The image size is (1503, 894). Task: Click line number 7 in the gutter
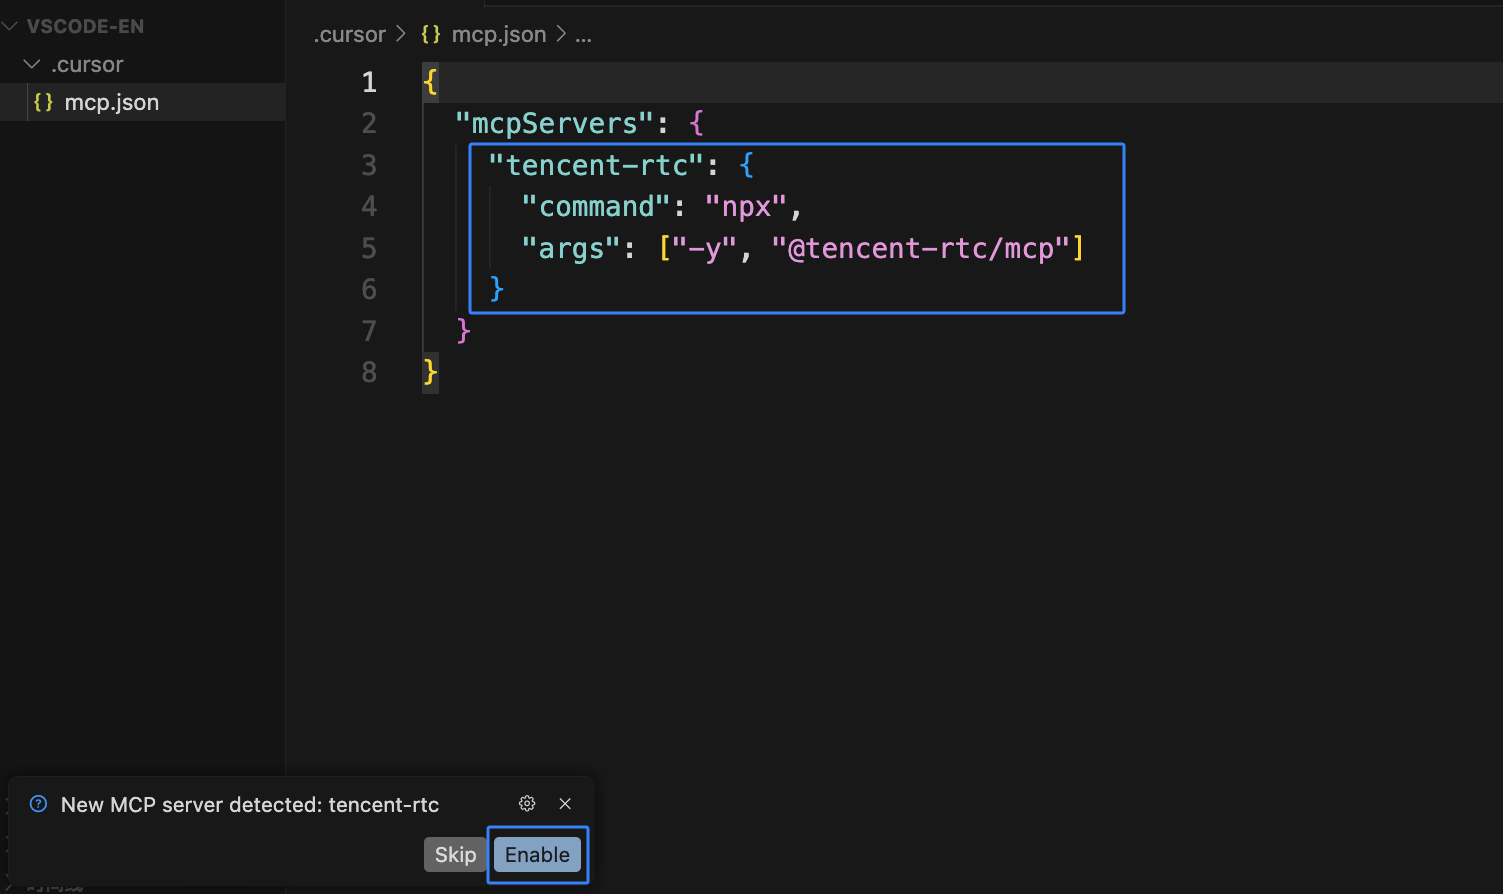(x=369, y=331)
